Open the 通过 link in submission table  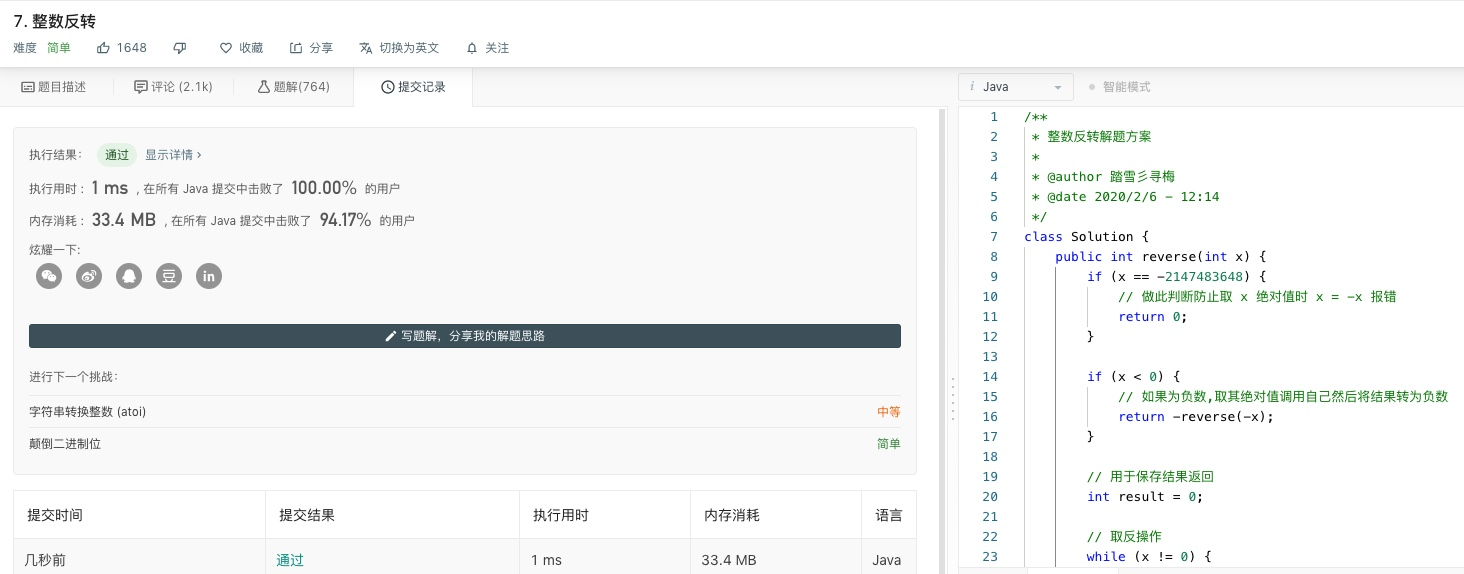pyautogui.click(x=290, y=560)
